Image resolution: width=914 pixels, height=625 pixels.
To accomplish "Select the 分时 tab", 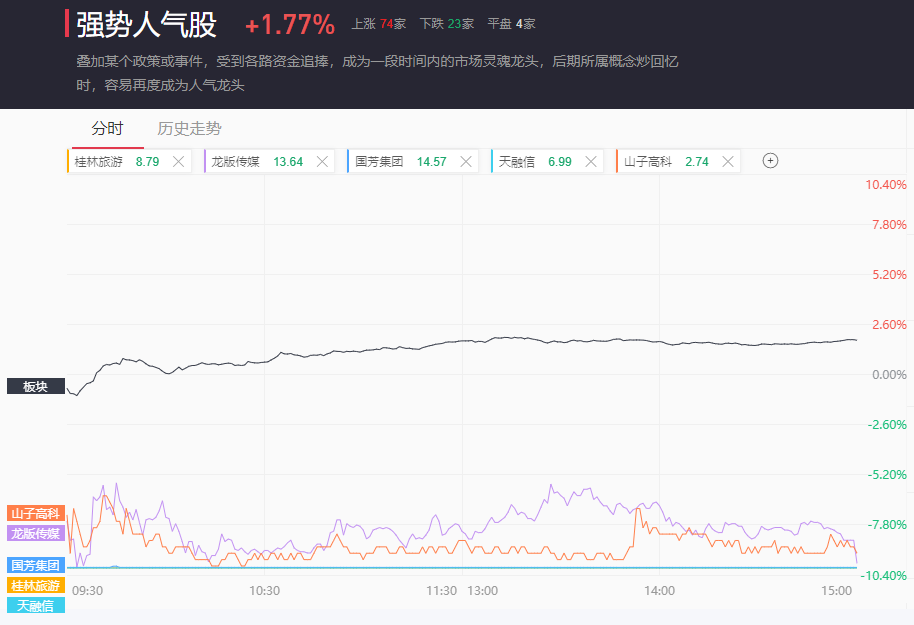I will (107, 128).
